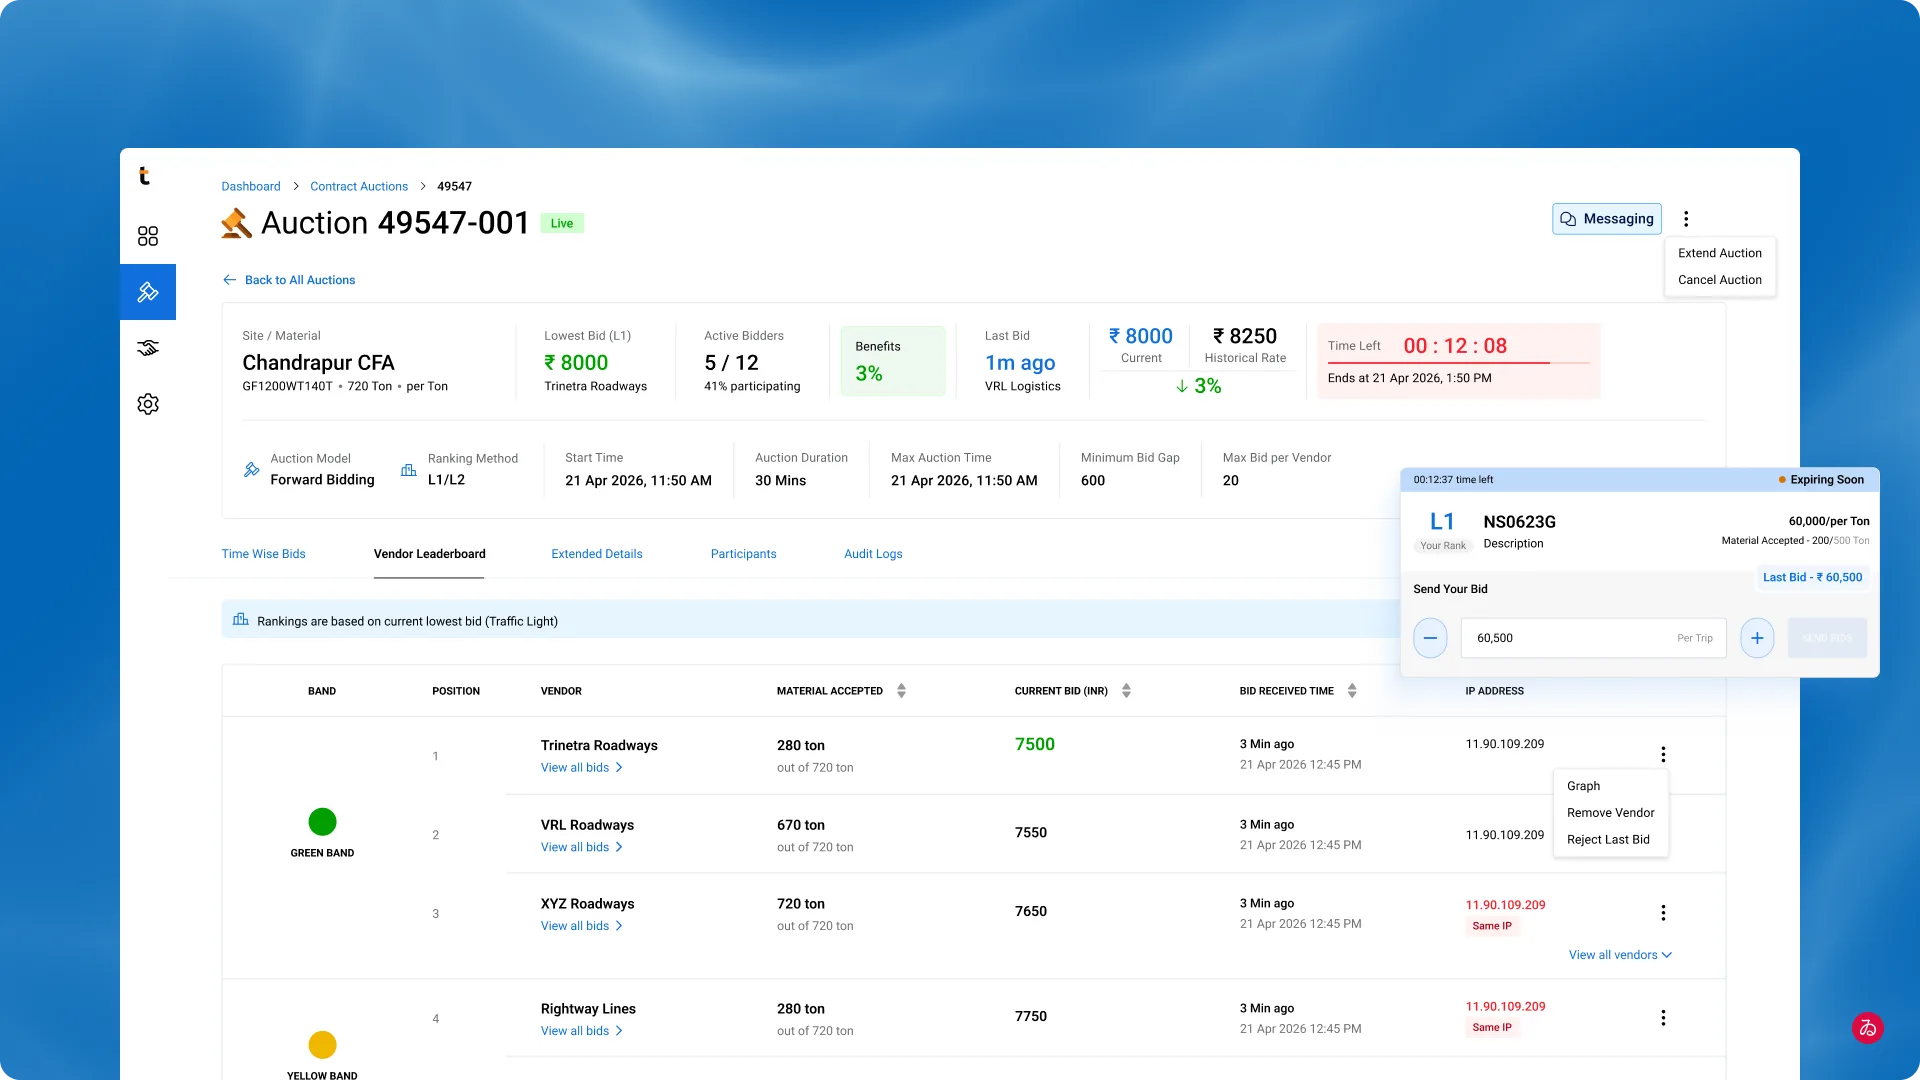The image size is (1920, 1080).
Task: Click the Chandrapur CFA site name
Action: pos(318,363)
